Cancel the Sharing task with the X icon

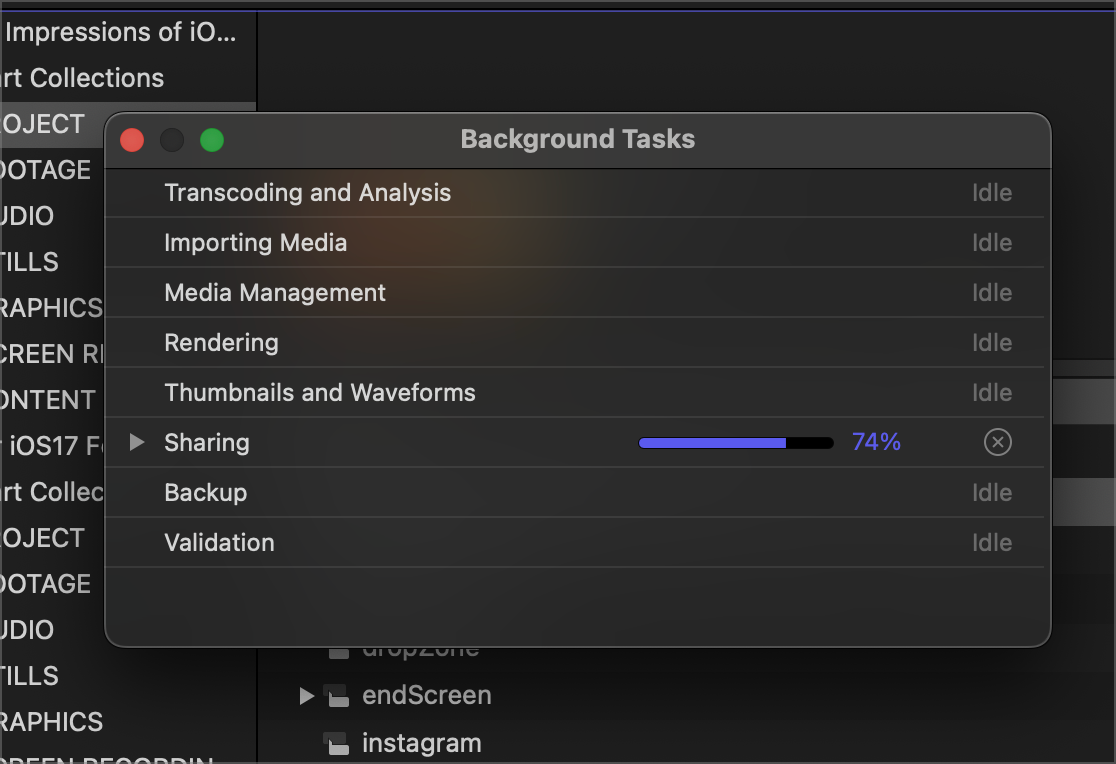(997, 442)
